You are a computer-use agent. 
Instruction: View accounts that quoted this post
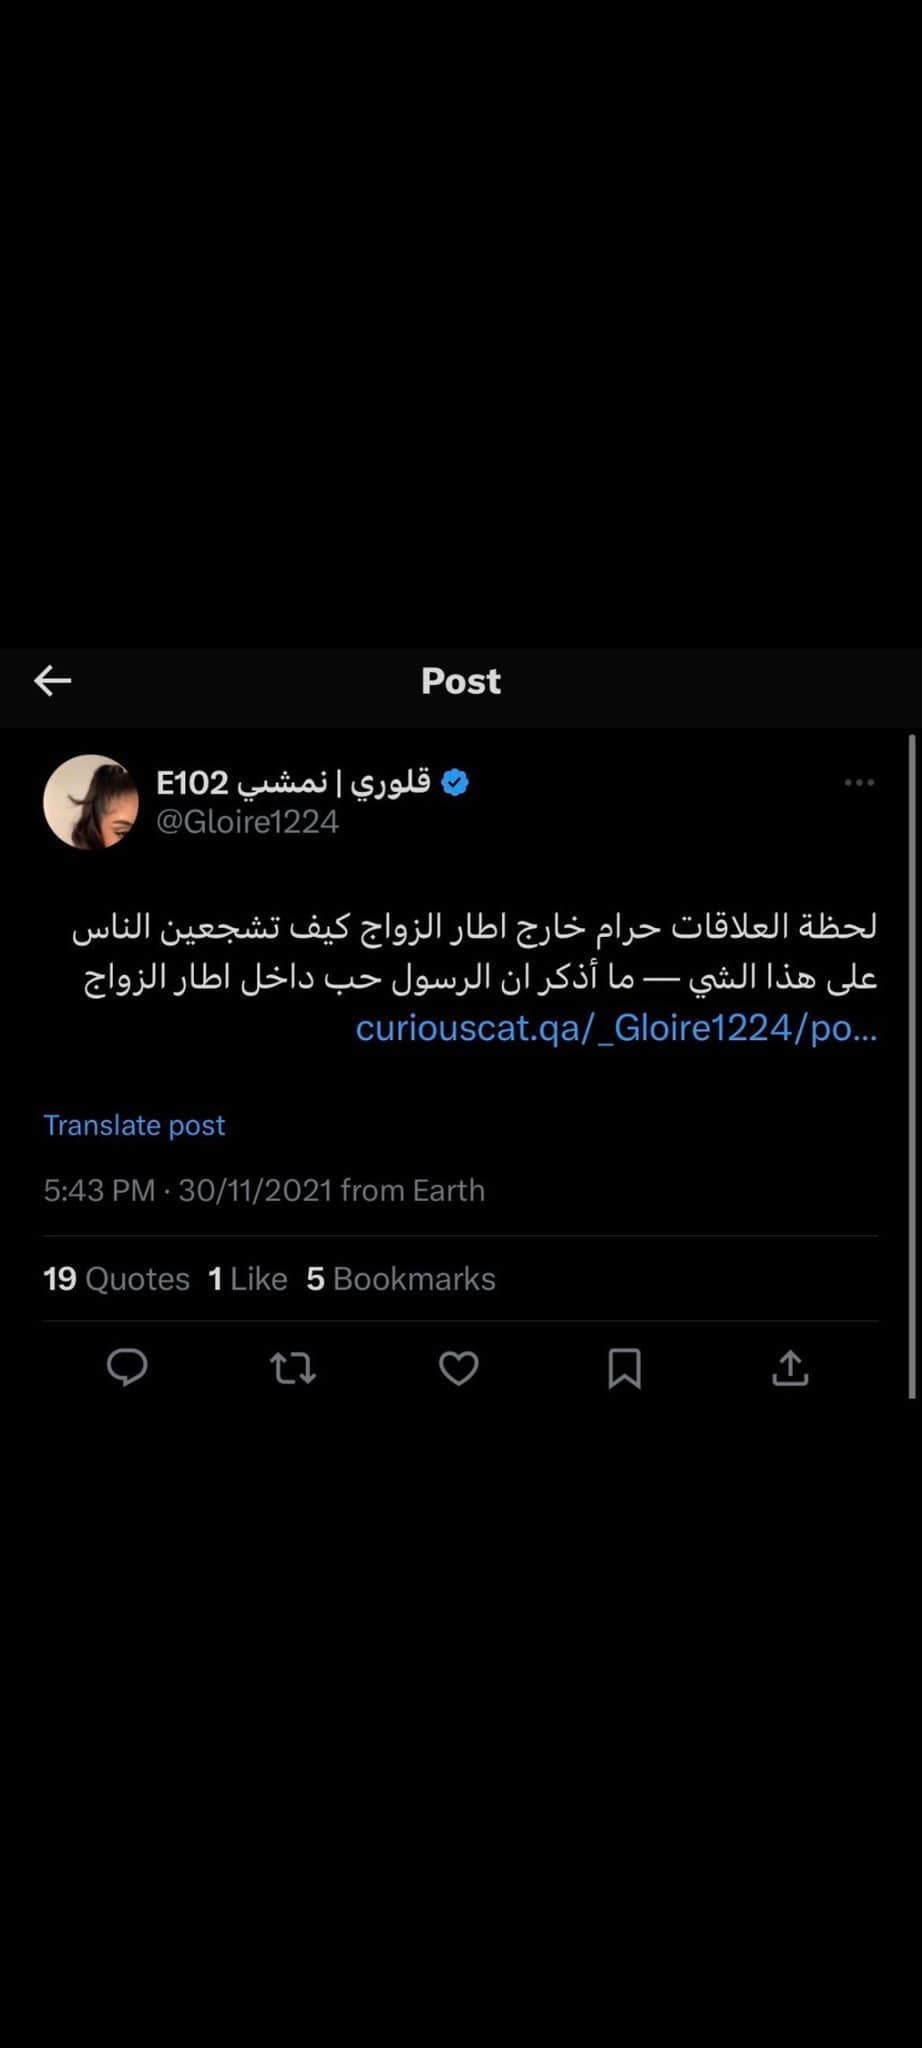coord(116,1278)
